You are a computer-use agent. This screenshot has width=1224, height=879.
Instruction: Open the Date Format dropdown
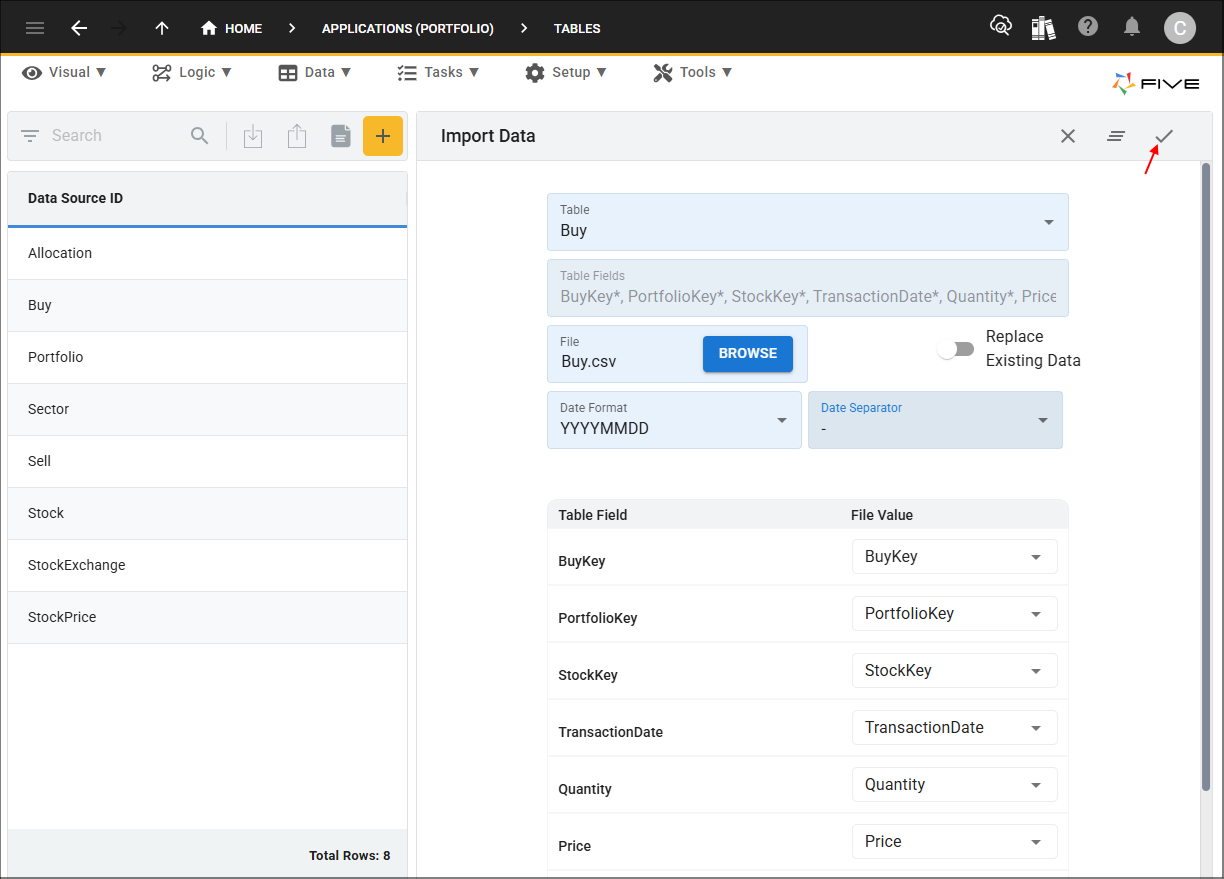coord(674,420)
